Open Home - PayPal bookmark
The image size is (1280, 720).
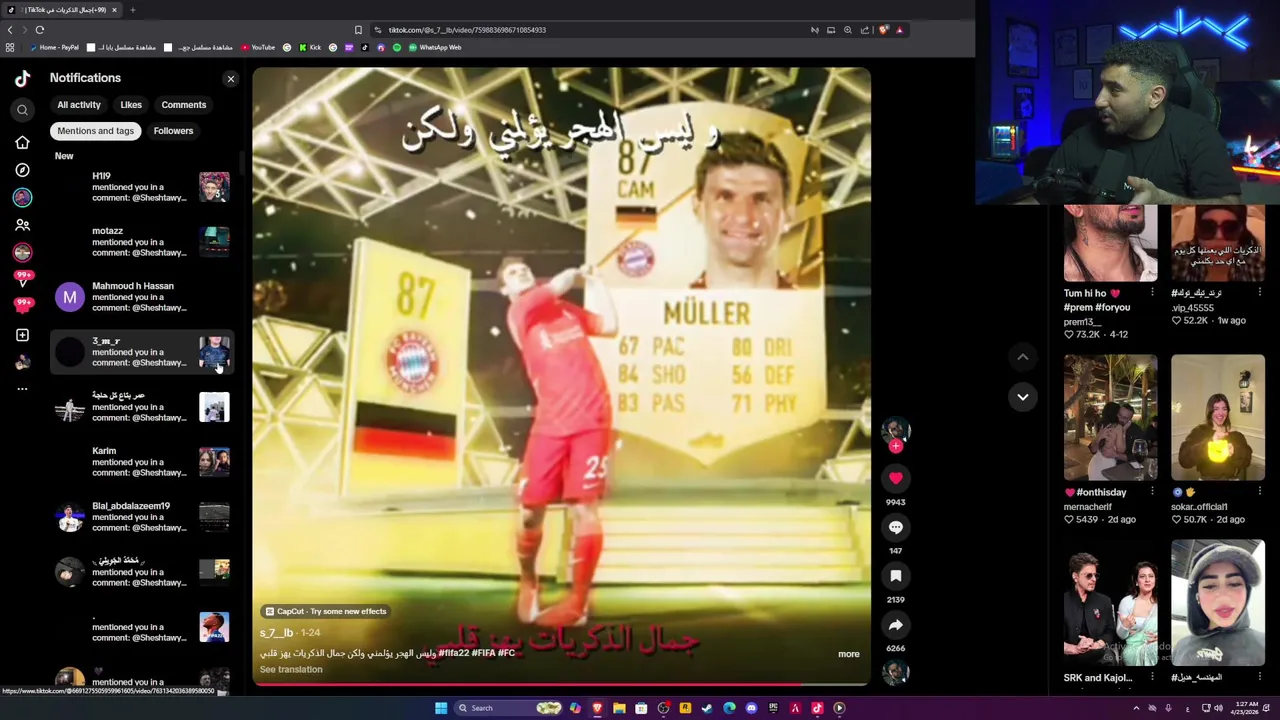tap(53, 48)
